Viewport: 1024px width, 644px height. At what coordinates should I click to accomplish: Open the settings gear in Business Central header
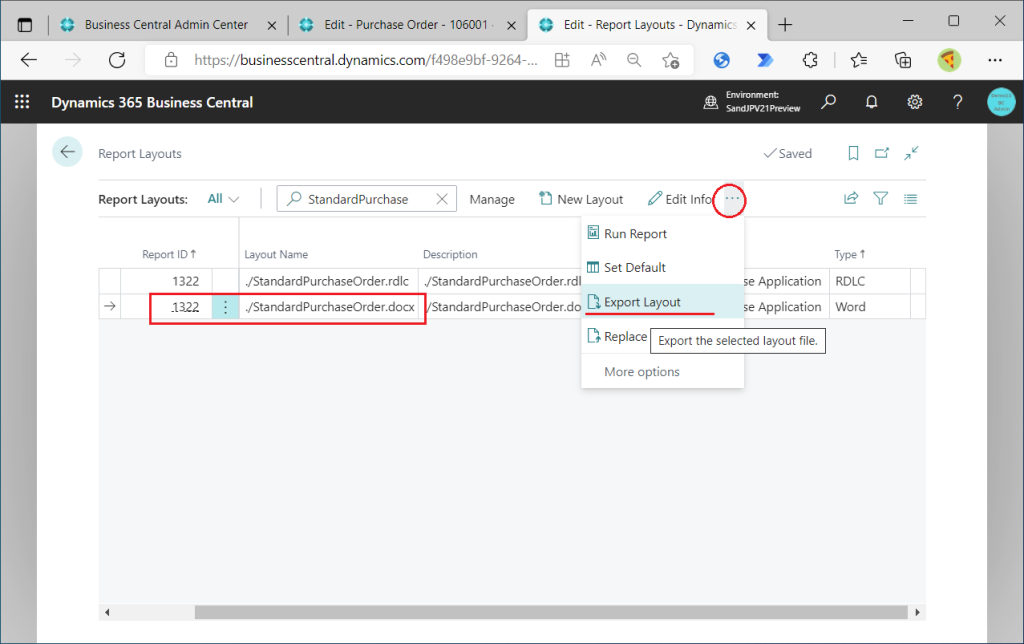914,102
